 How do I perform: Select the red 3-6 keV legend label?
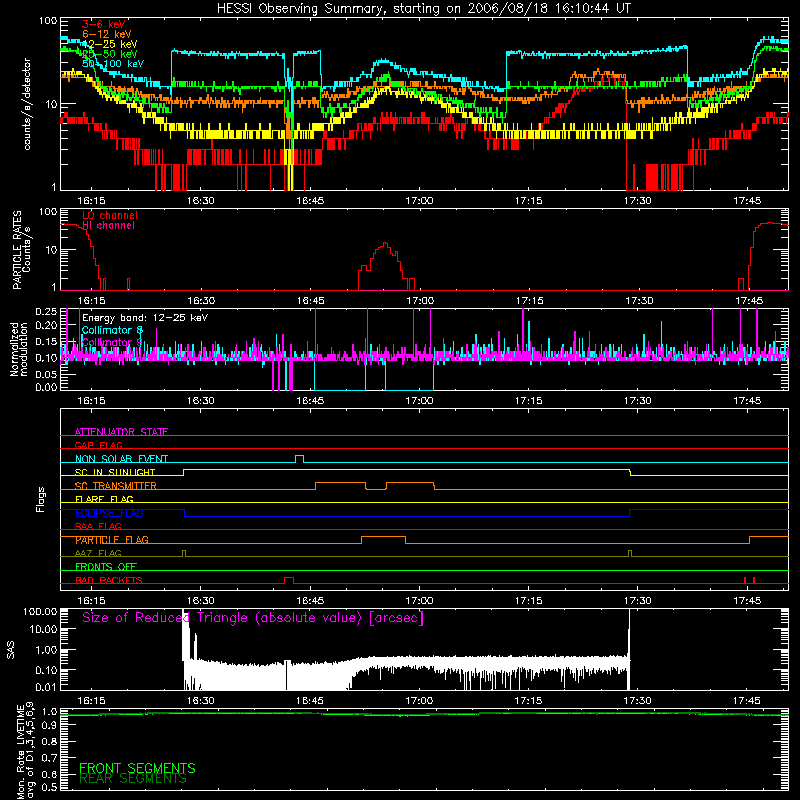(x=103, y=24)
